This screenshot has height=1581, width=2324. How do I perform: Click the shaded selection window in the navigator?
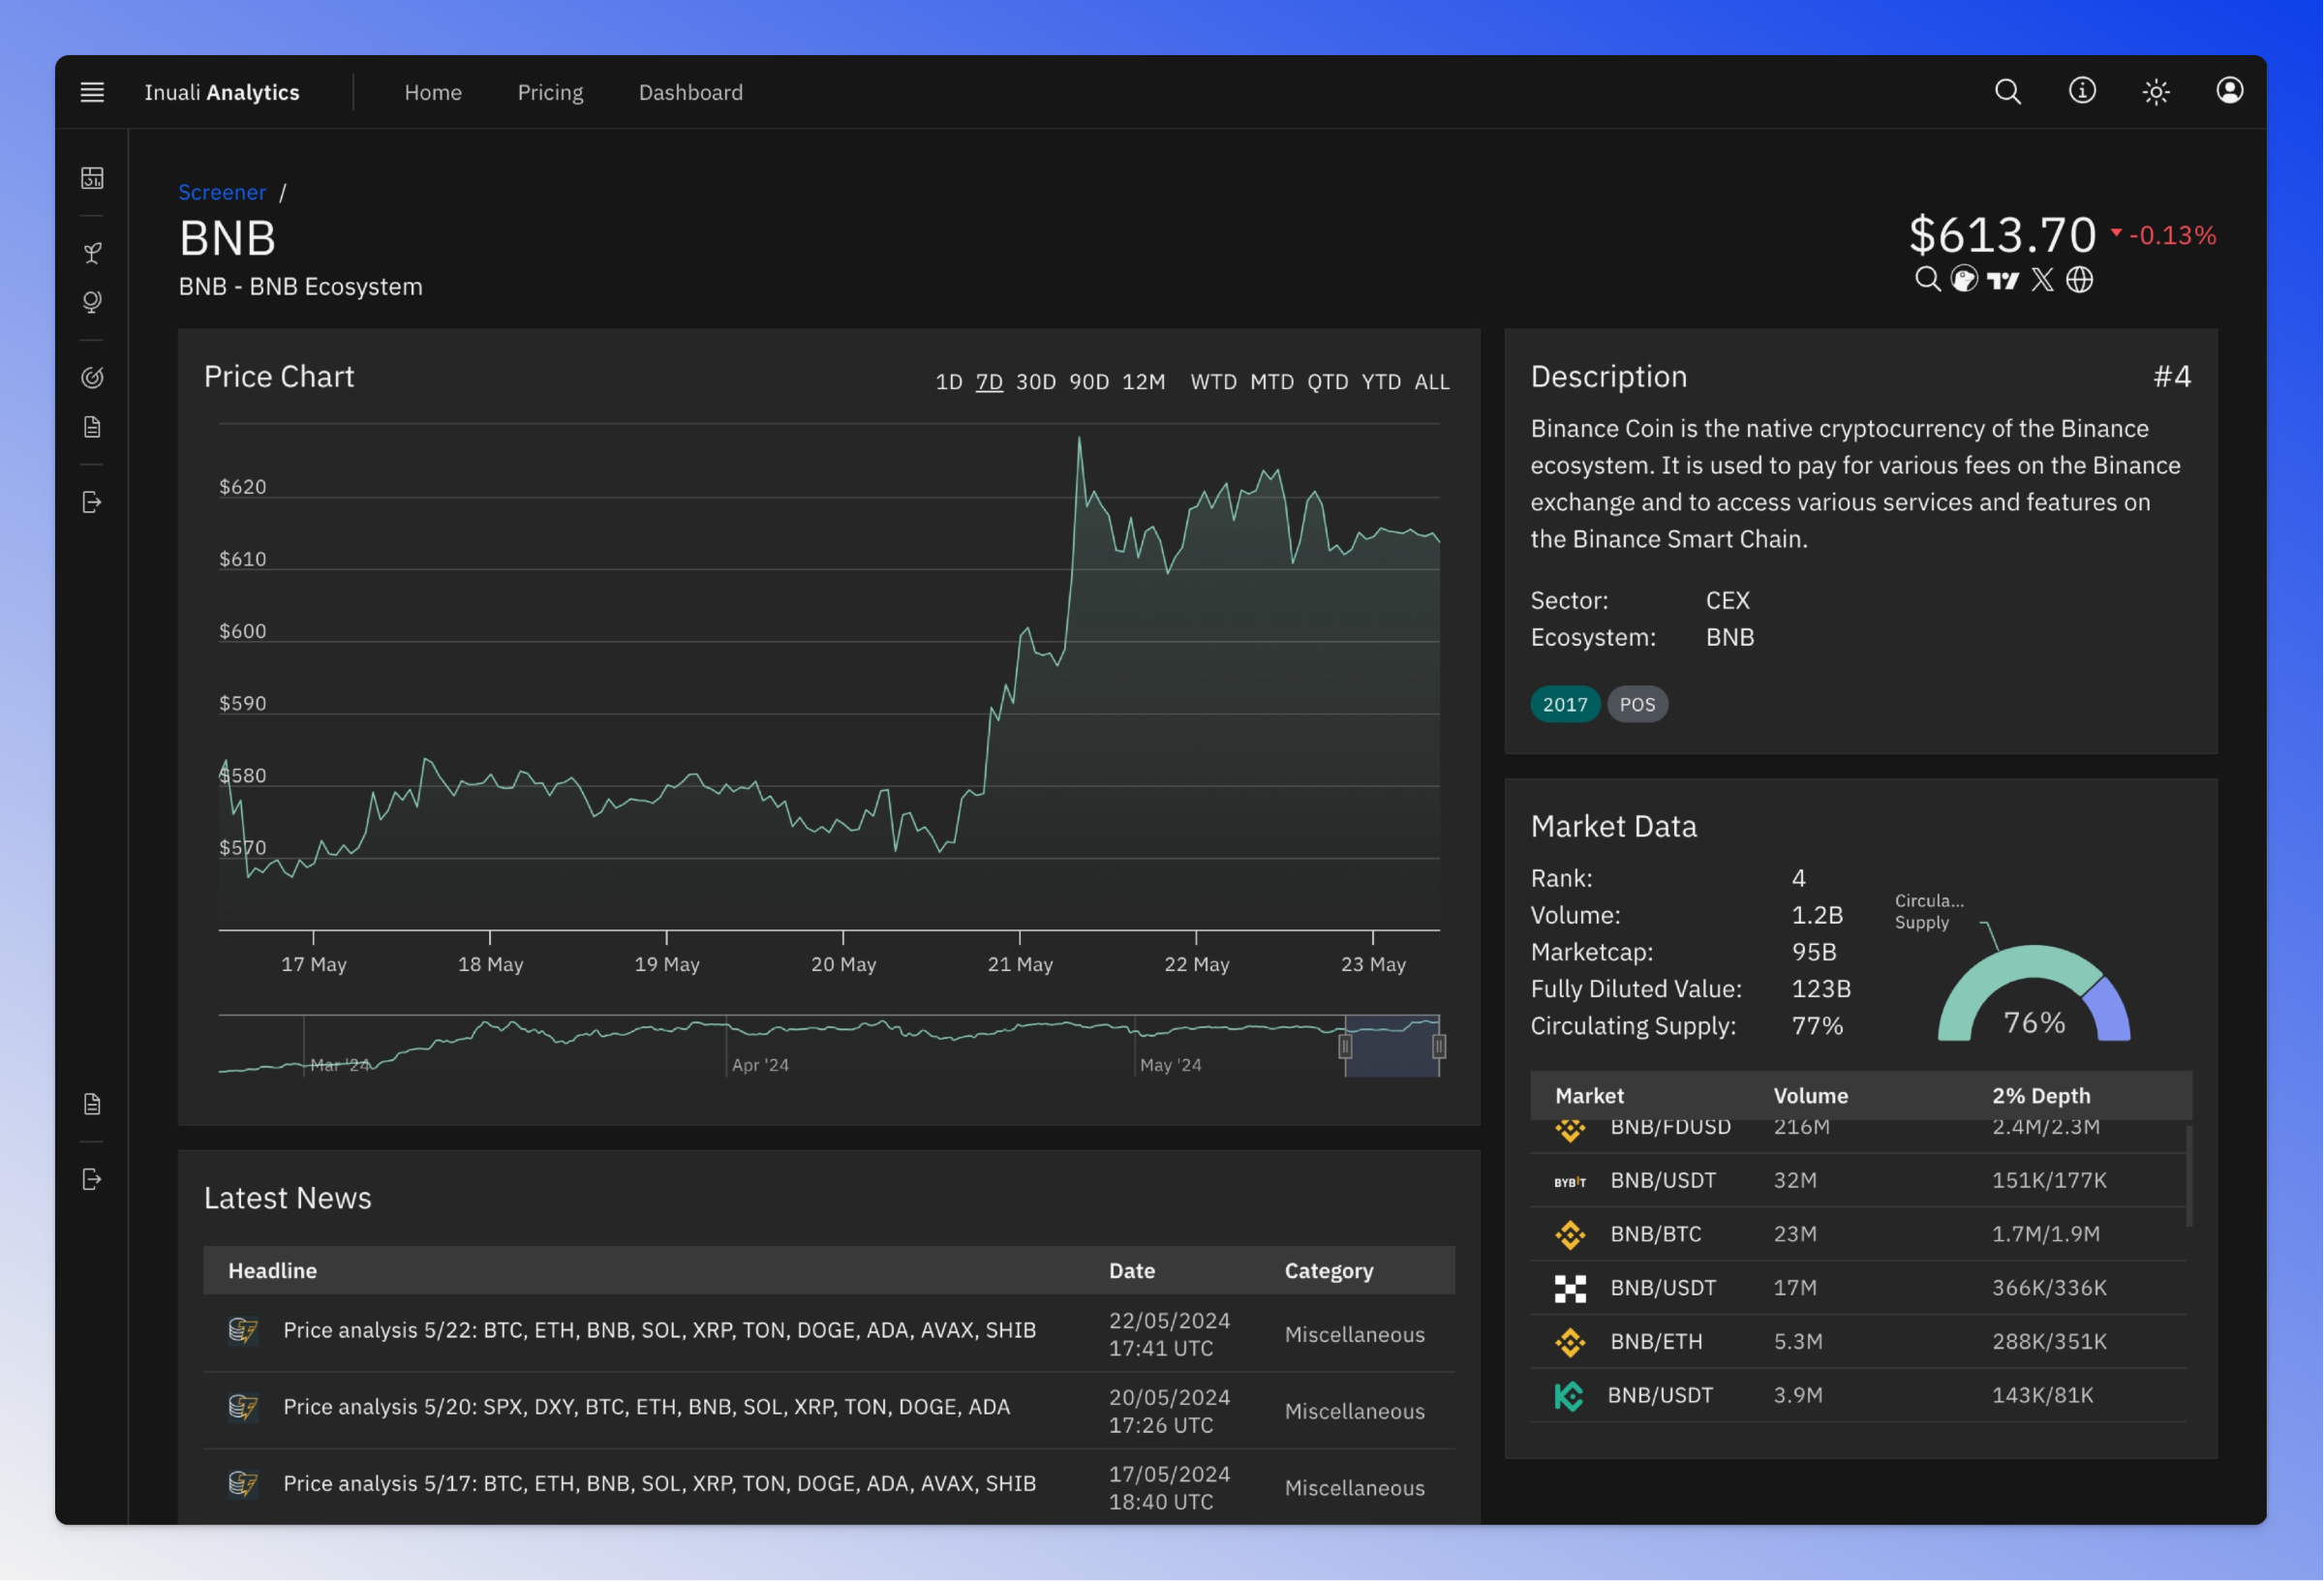pyautogui.click(x=1393, y=1048)
